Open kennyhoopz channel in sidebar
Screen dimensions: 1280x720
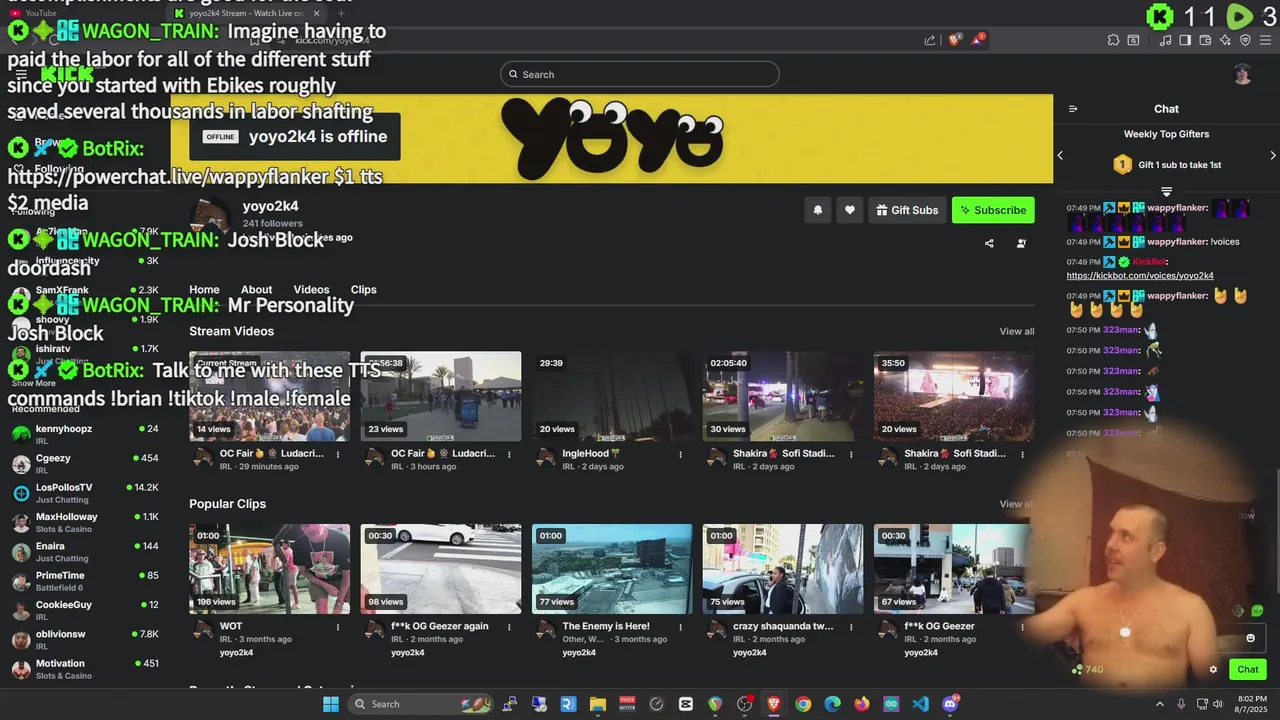coord(85,434)
